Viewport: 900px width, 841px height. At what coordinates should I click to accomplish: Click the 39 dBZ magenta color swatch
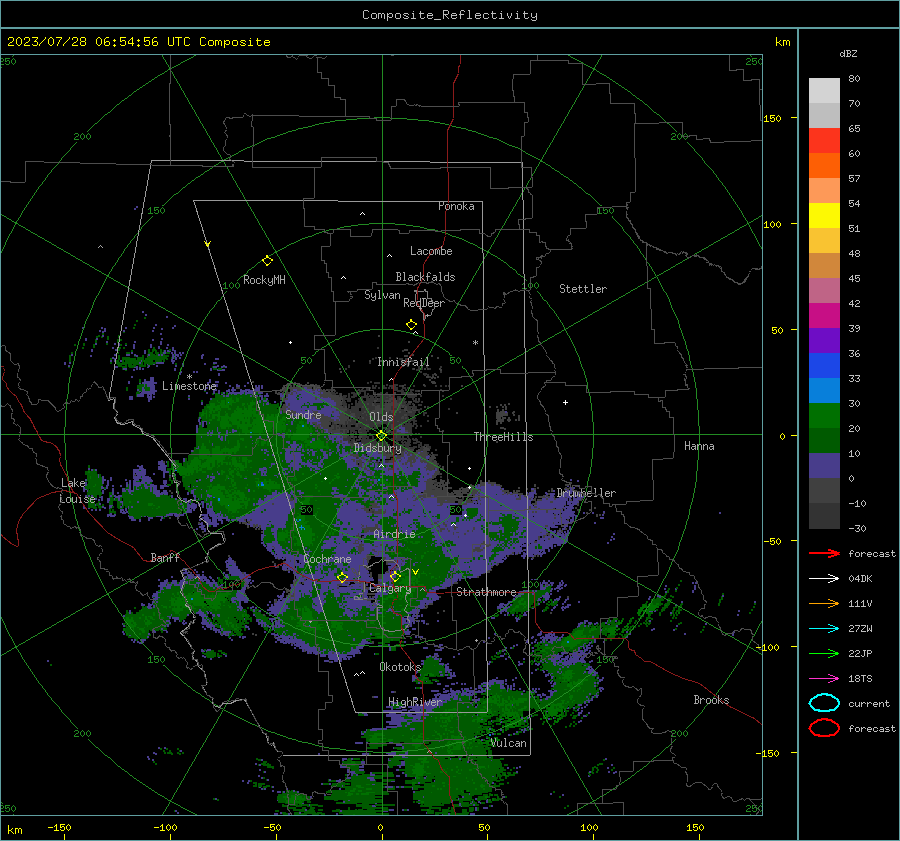tap(824, 315)
